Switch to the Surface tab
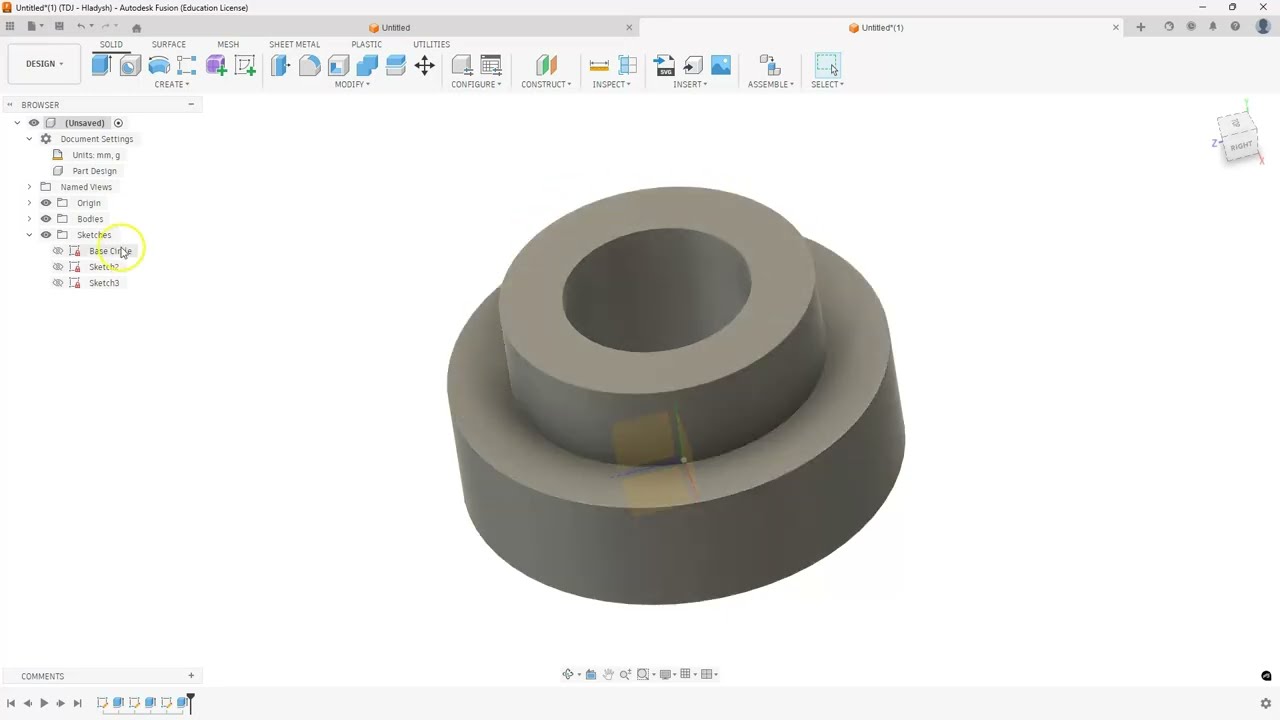Viewport: 1280px width, 720px height. coord(169,44)
